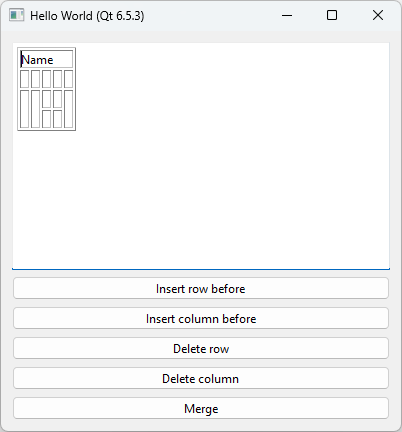Select upper split cell in the third column
Screen dimensions: 402x432
click(x=46, y=99)
